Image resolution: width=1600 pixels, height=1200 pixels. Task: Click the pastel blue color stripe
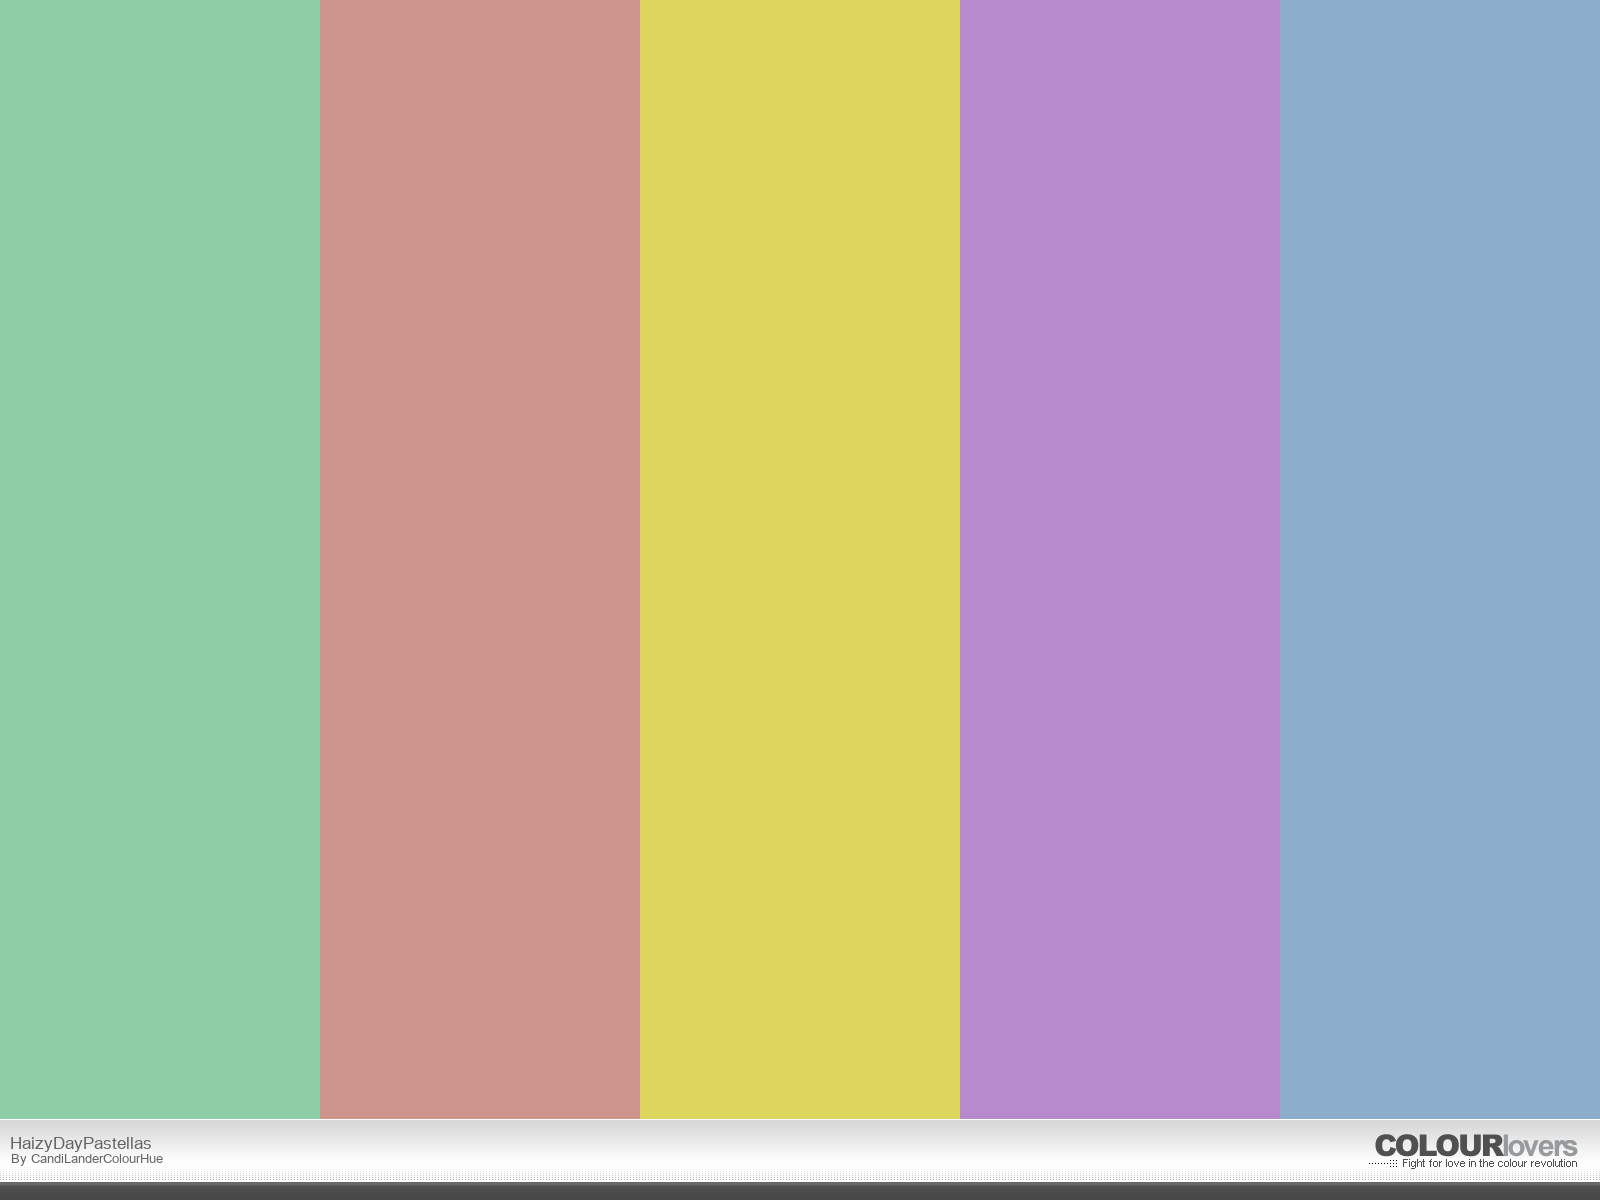tap(1440, 559)
